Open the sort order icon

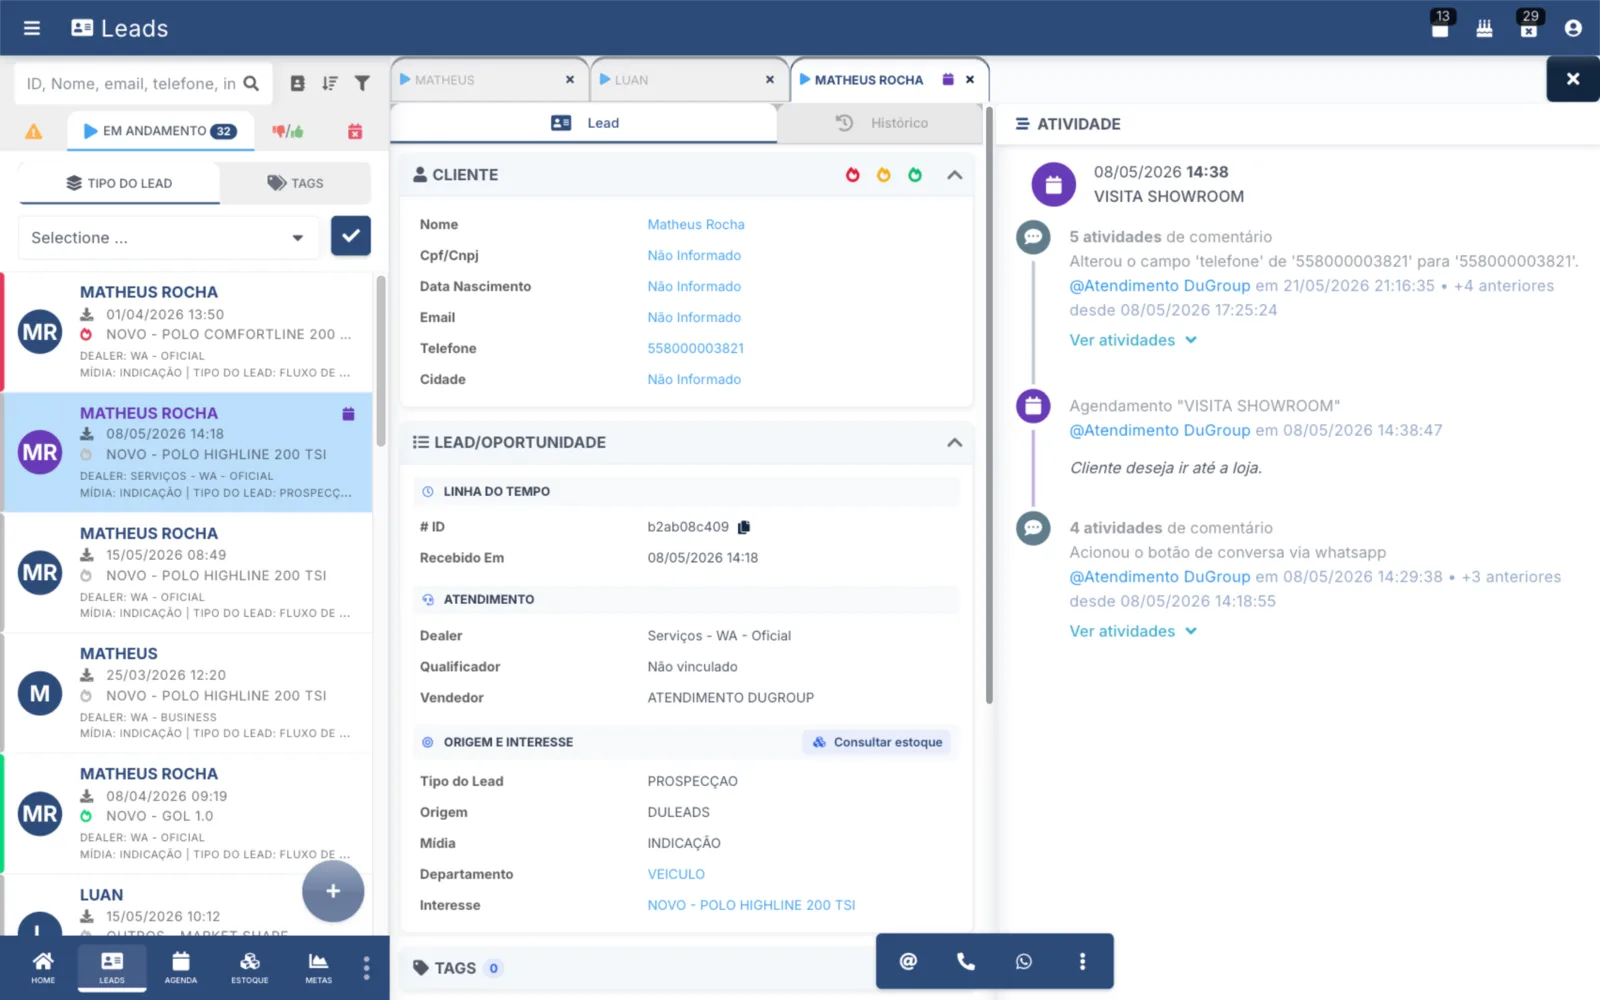click(330, 84)
